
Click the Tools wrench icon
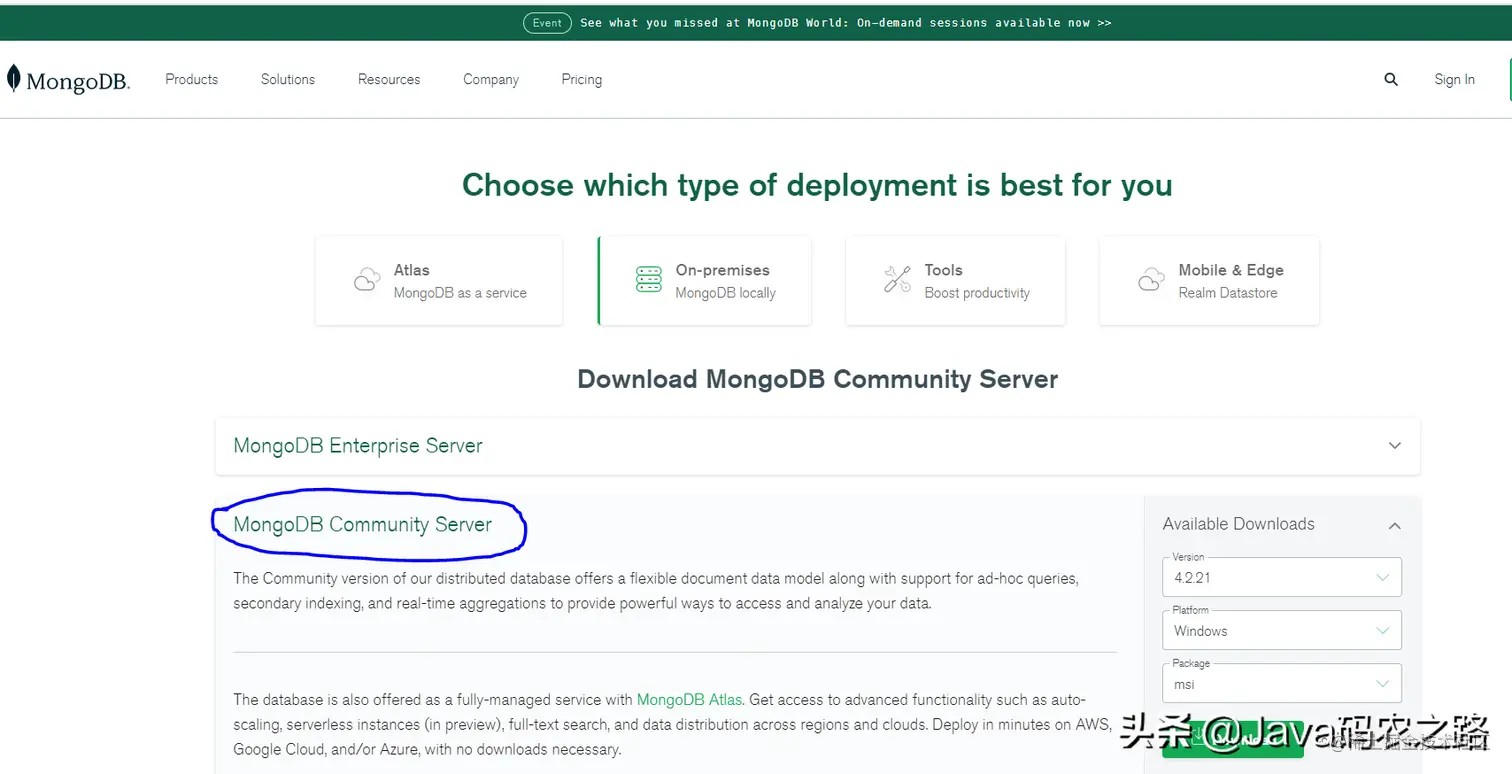click(897, 280)
